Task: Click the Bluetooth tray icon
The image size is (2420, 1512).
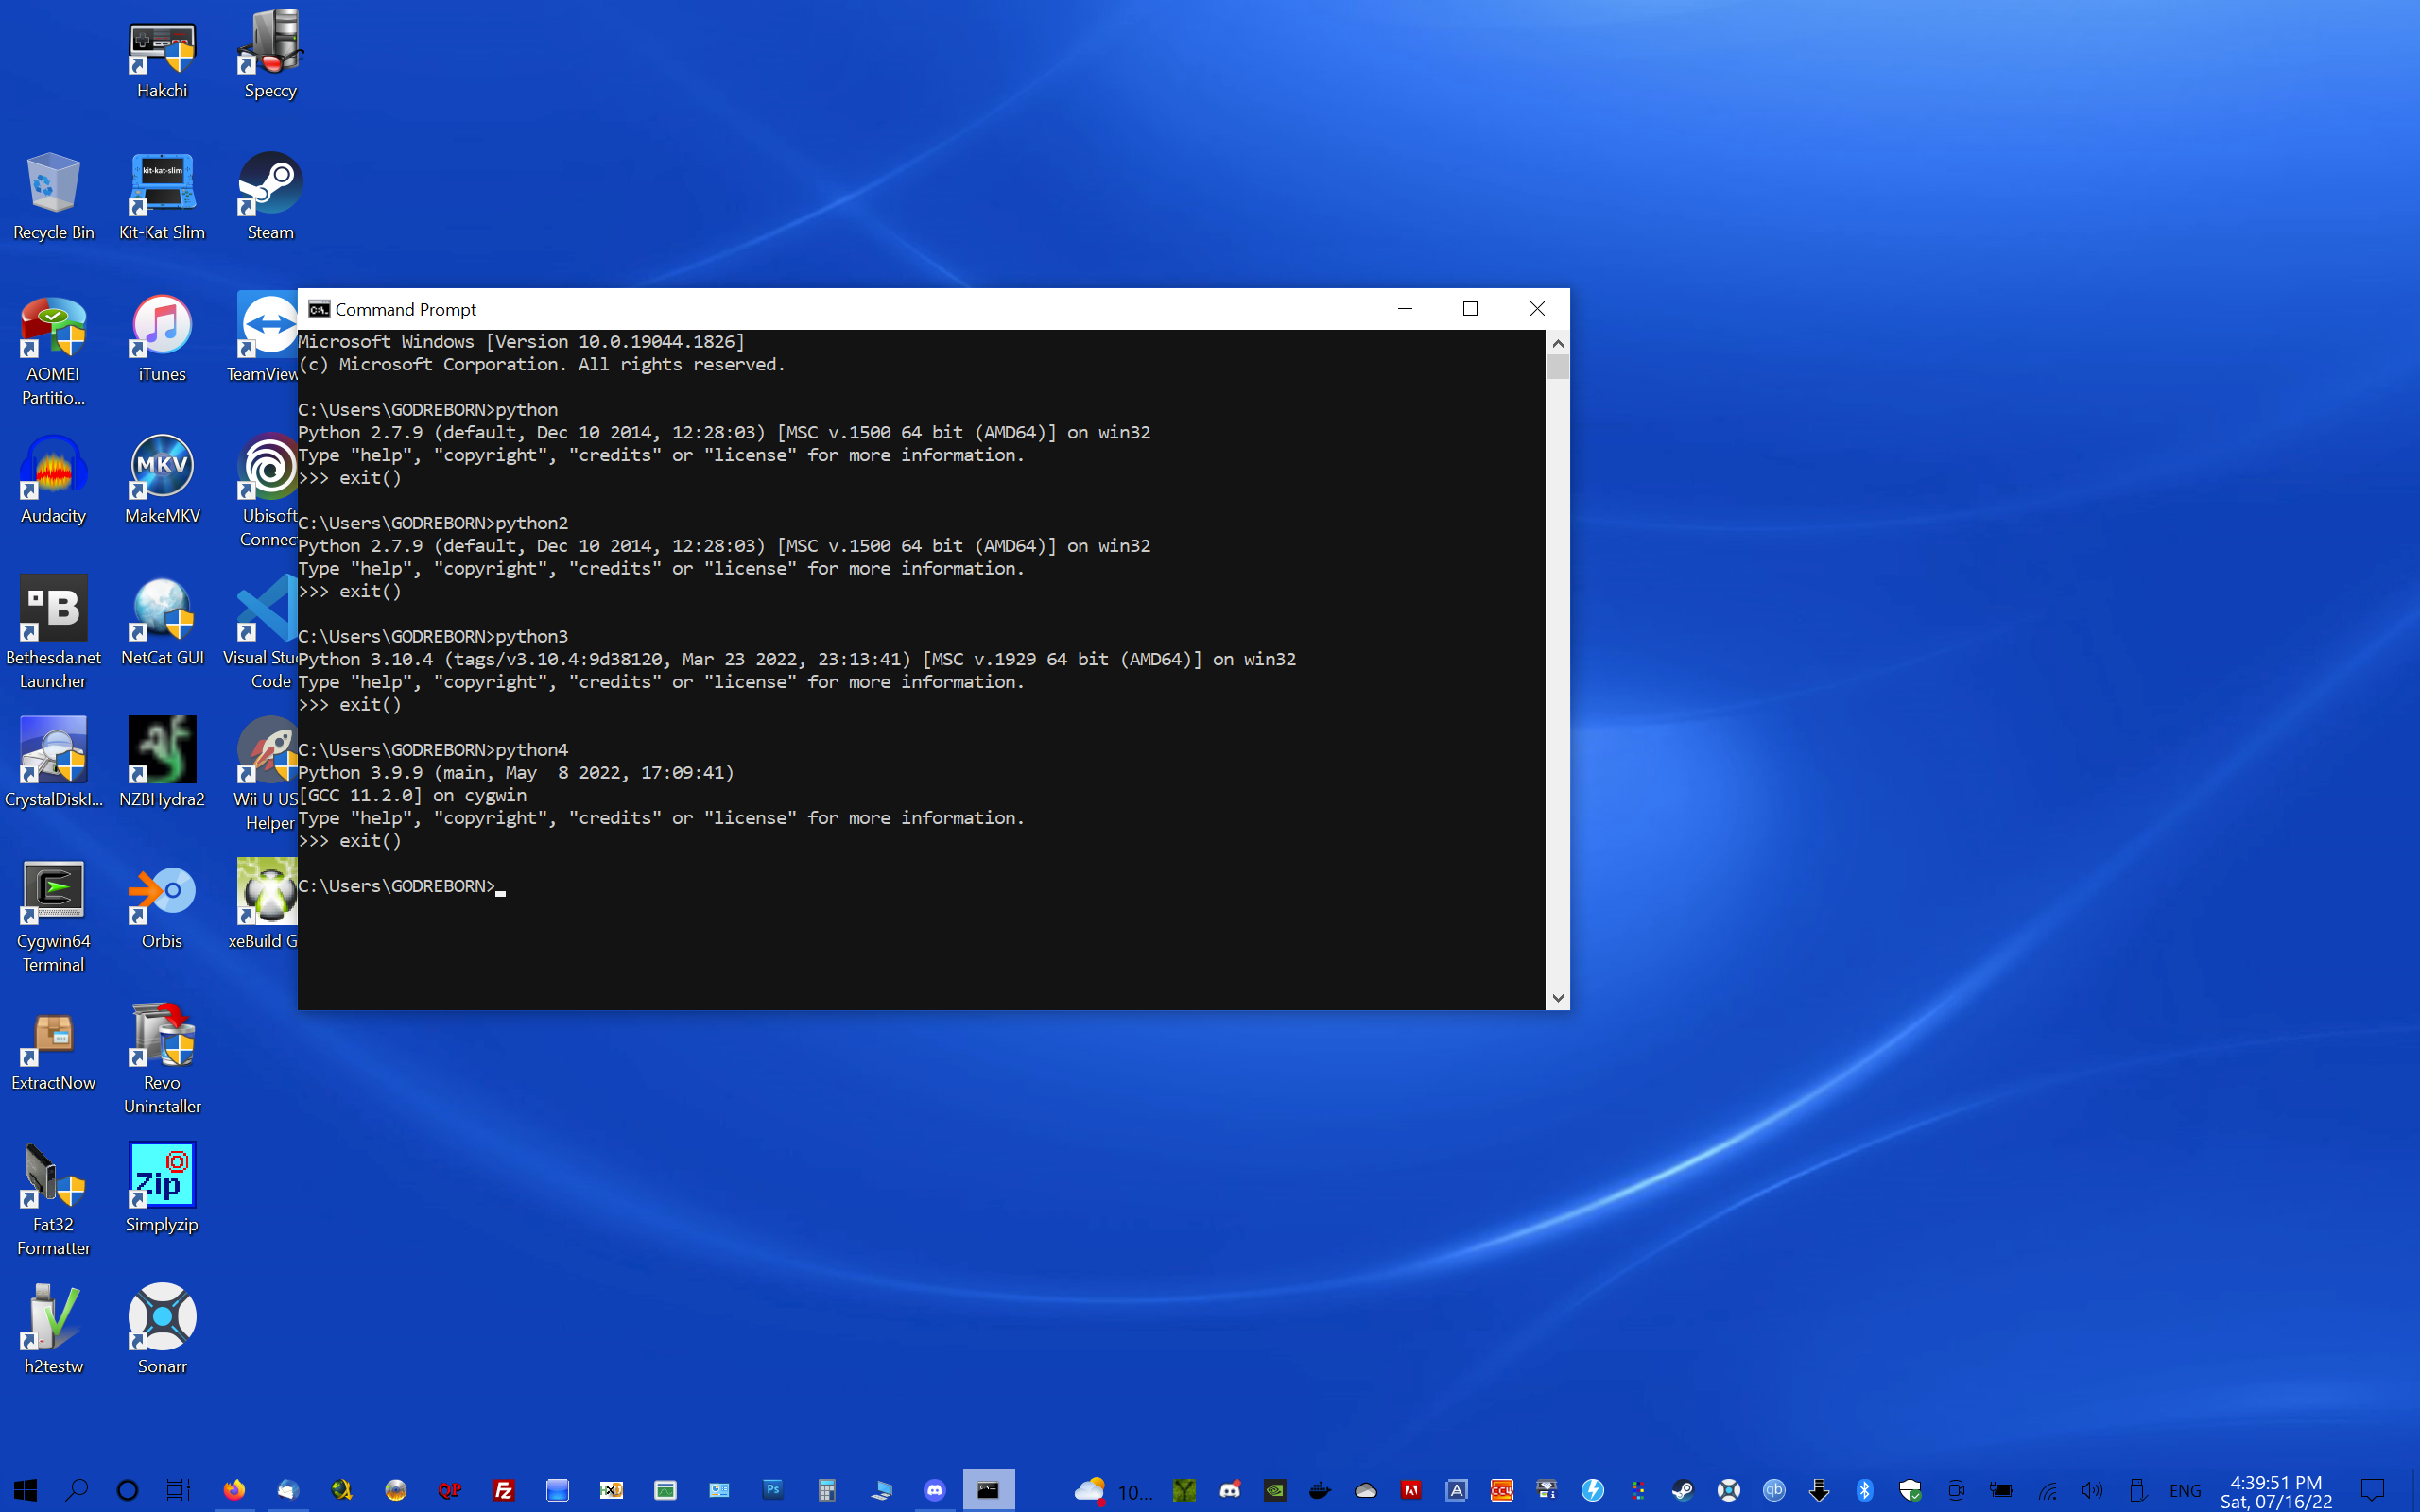Action: coord(1865,1491)
